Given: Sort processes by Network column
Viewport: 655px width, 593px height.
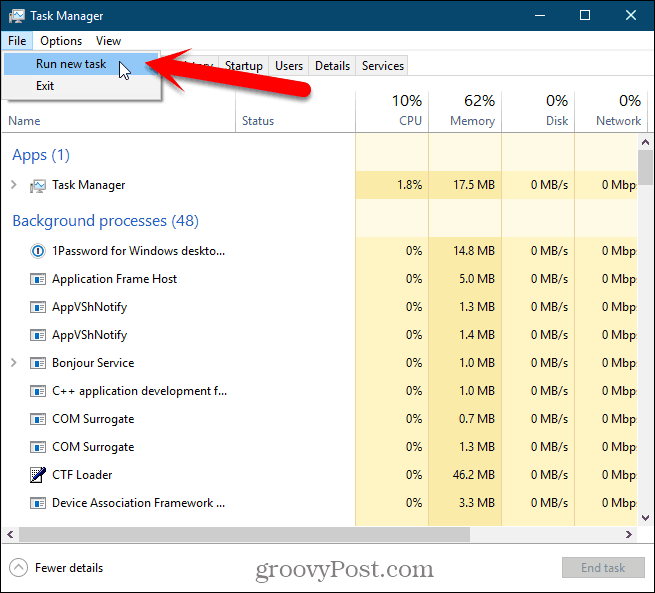Looking at the screenshot, I should [611, 111].
